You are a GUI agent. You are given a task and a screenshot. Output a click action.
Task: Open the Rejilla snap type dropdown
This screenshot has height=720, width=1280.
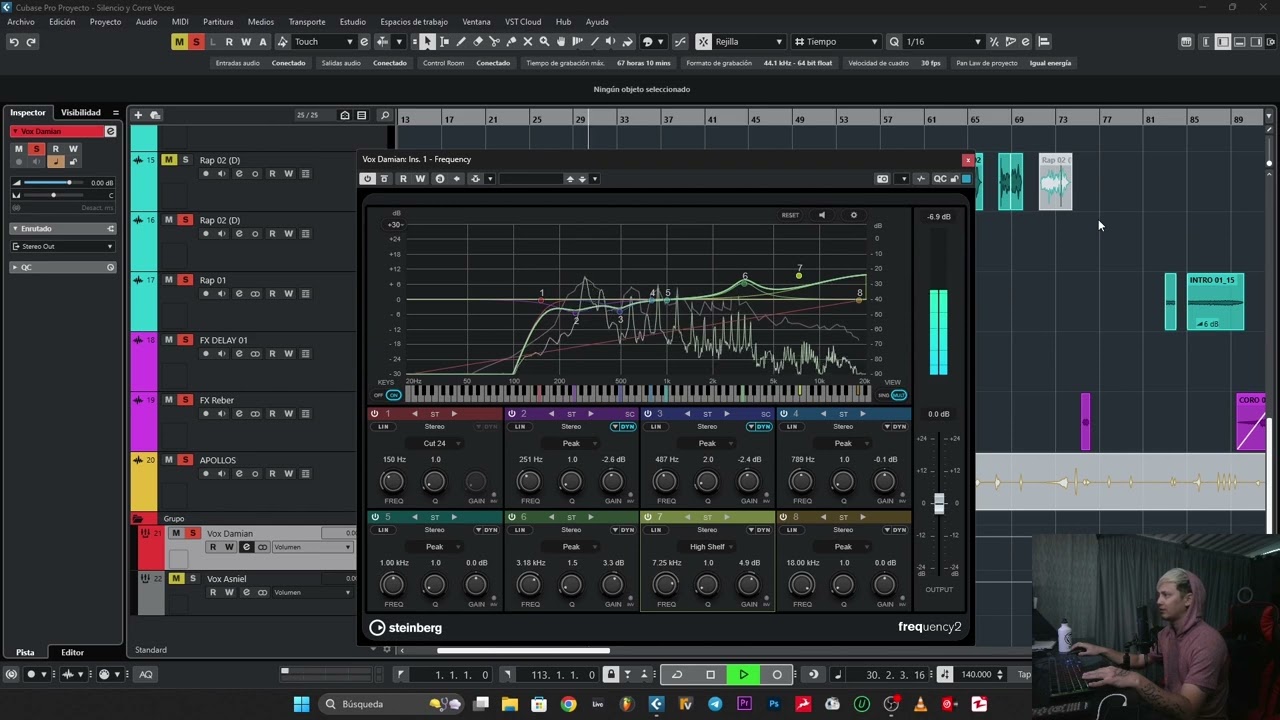[x=748, y=41]
